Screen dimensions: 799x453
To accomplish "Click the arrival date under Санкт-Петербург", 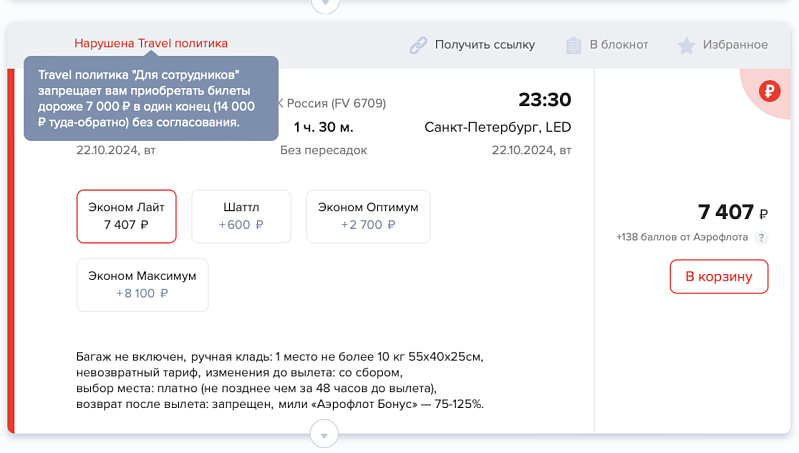I will [x=531, y=150].
